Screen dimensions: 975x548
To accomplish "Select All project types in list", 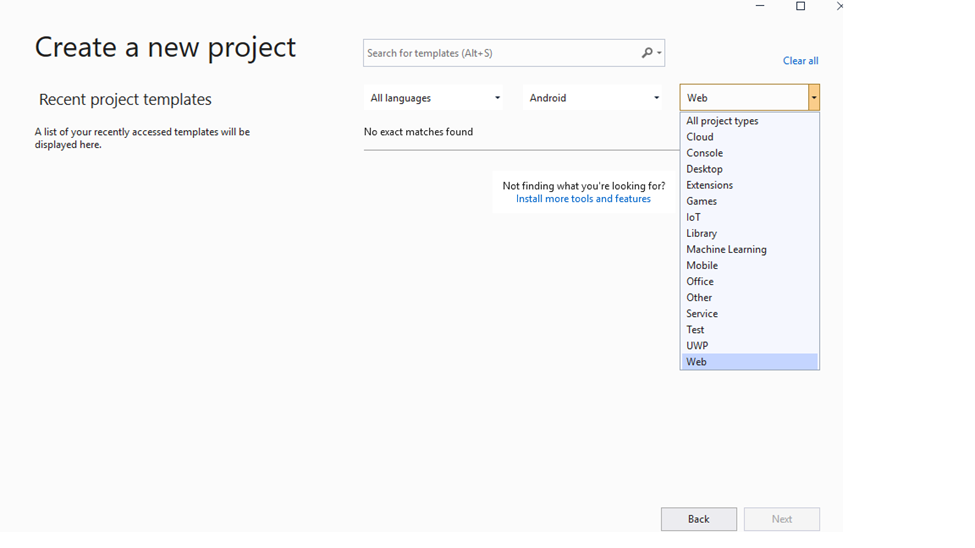I will click(x=749, y=121).
